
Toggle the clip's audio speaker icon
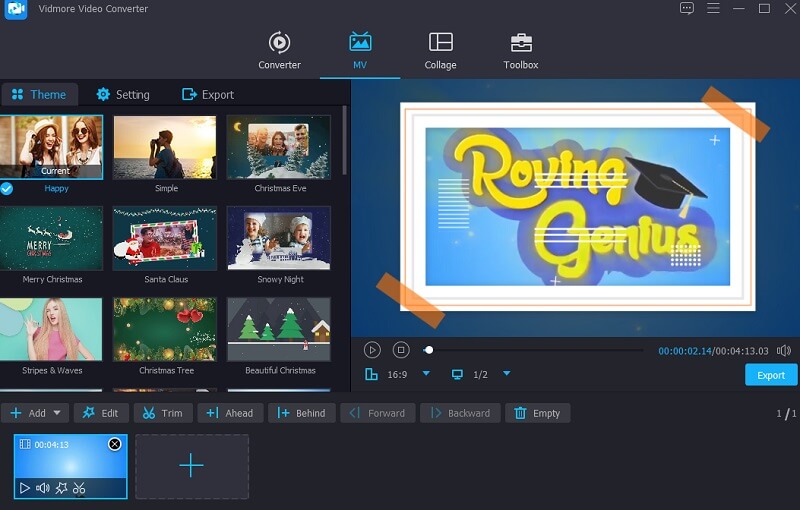tap(43, 488)
